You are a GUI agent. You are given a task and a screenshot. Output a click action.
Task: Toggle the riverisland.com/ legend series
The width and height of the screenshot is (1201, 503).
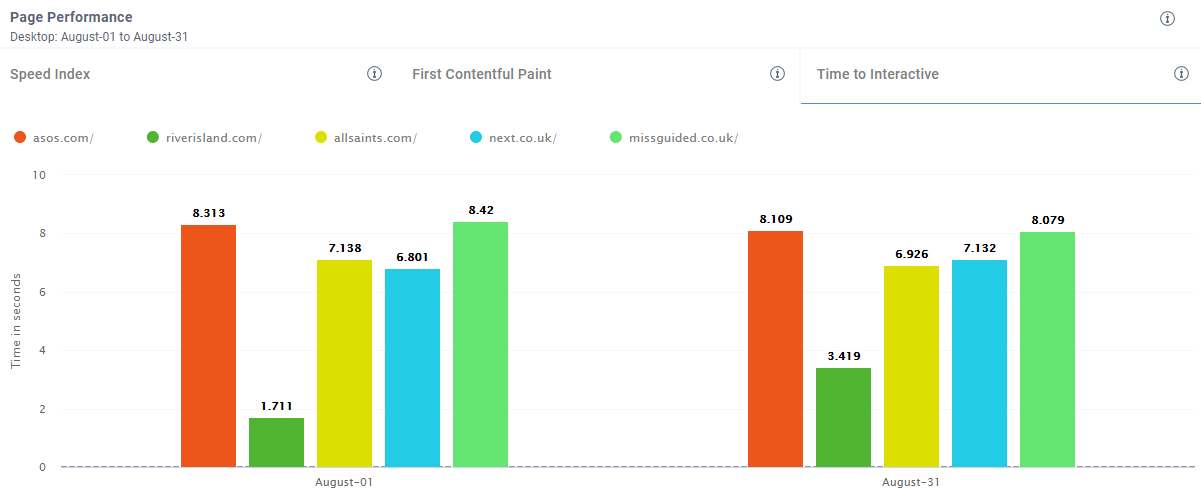(204, 138)
